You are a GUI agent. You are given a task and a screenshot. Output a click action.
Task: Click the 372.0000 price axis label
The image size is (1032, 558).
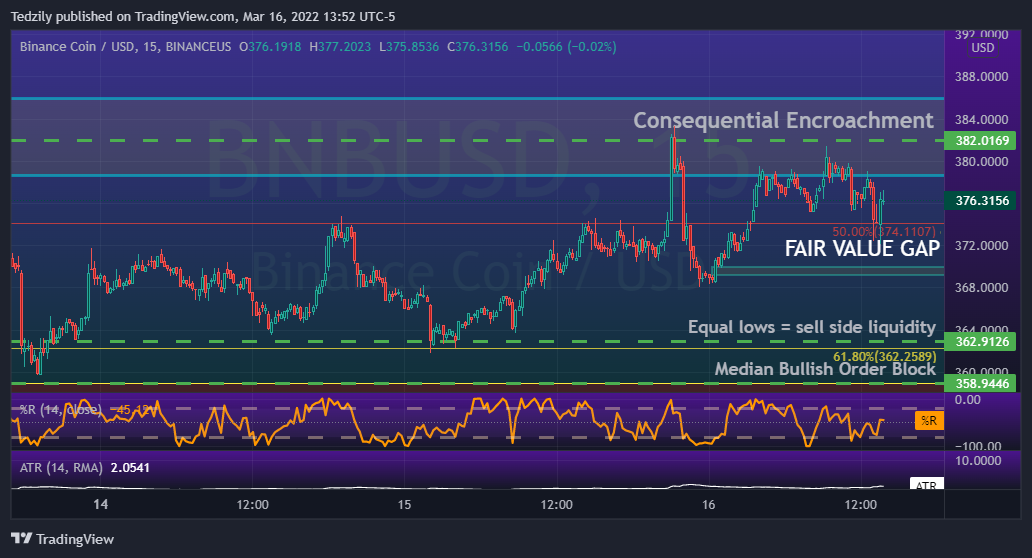coord(981,245)
